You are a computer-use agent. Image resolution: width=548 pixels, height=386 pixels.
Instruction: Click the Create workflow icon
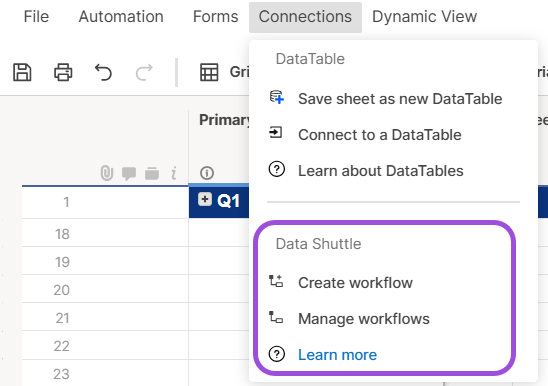(x=276, y=281)
